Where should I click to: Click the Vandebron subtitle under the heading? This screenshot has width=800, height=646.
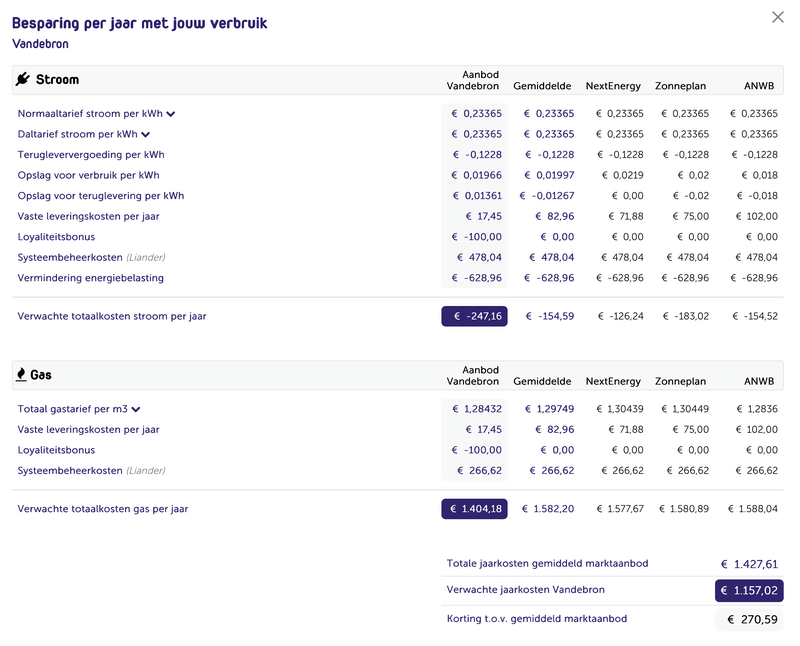40,44
